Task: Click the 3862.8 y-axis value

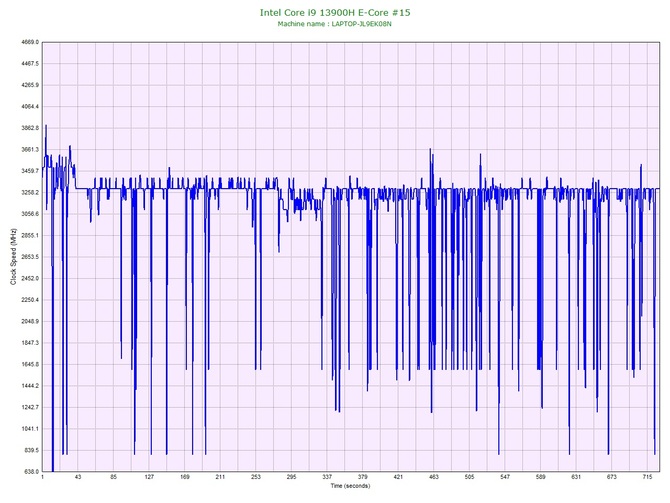Action: pos(30,128)
